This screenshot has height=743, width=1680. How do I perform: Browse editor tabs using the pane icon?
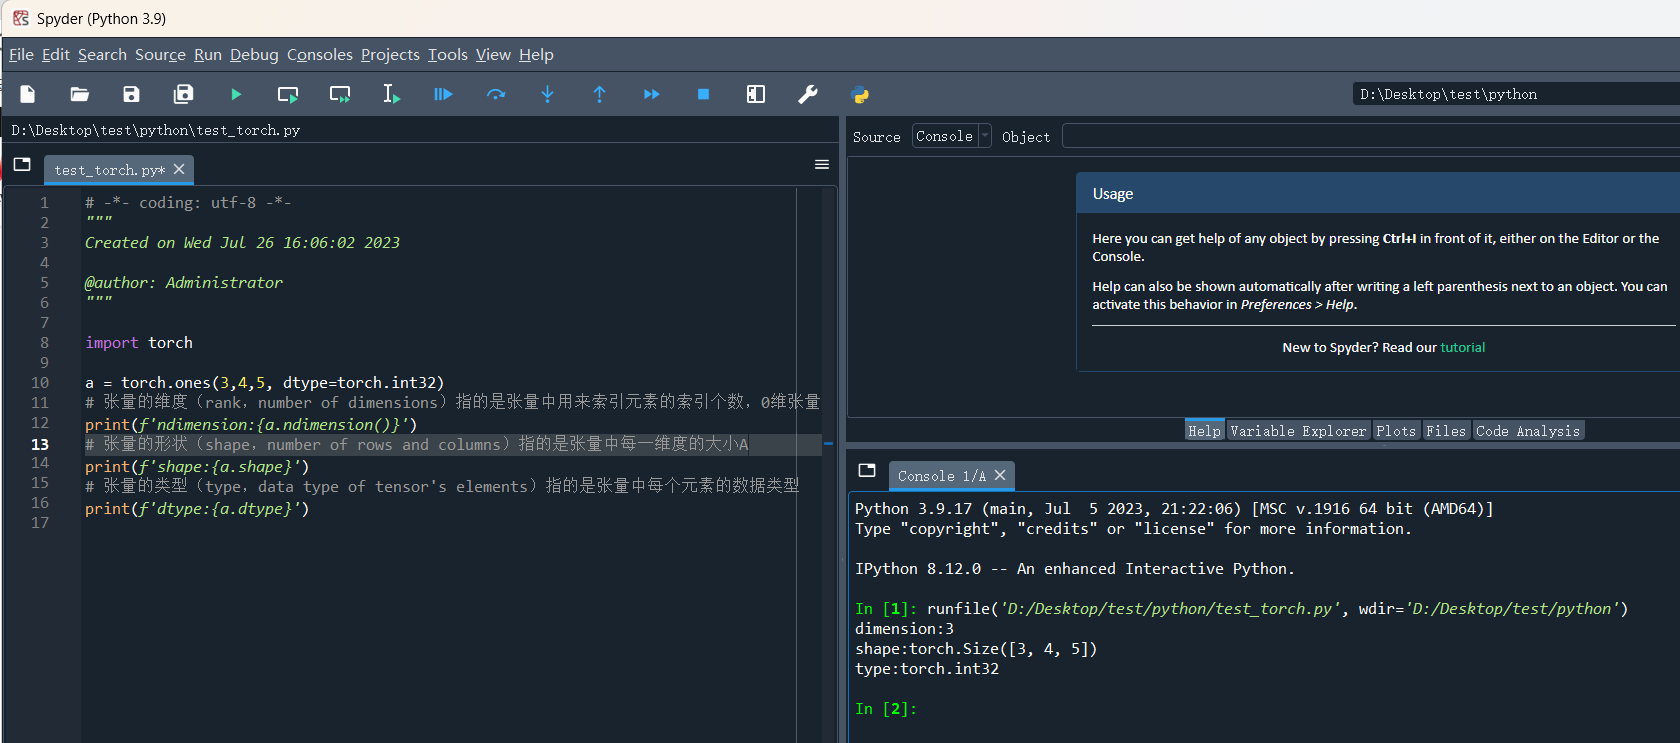pyautogui.click(x=22, y=165)
